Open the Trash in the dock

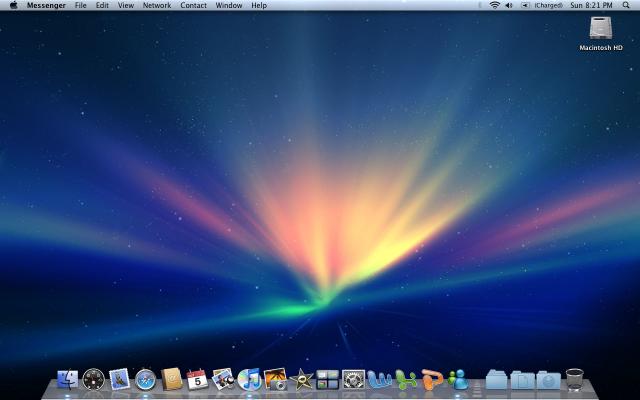click(575, 379)
